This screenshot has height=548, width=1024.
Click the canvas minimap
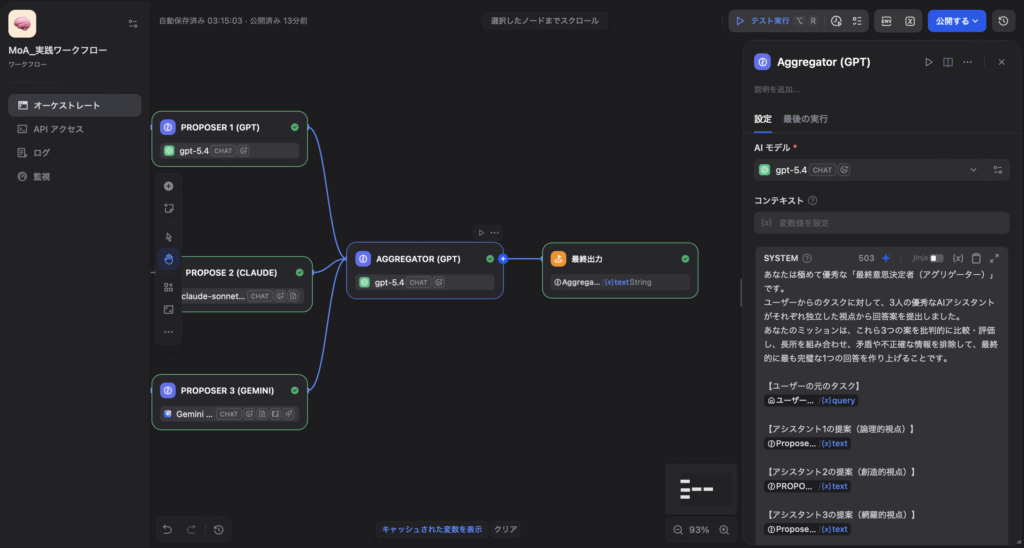coord(701,489)
